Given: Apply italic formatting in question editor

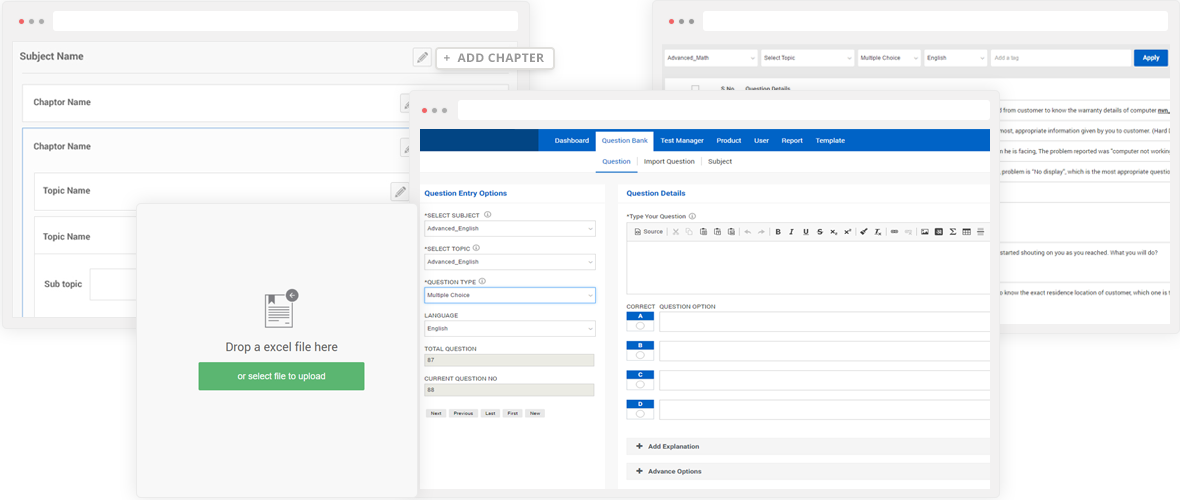Looking at the screenshot, I should [792, 231].
